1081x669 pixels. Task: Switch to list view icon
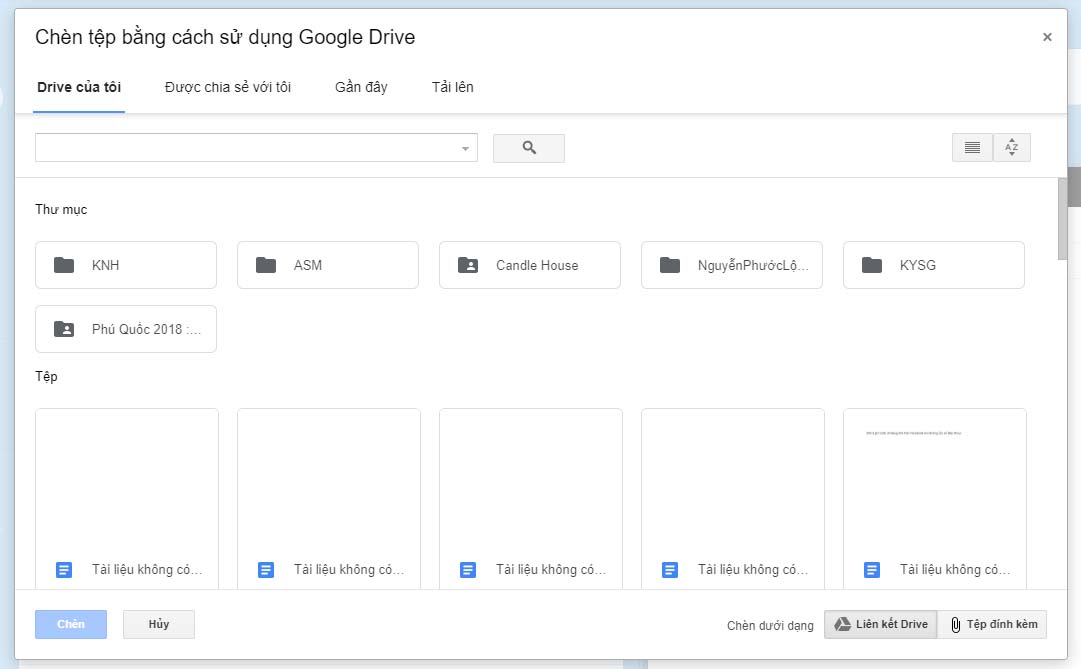972,148
